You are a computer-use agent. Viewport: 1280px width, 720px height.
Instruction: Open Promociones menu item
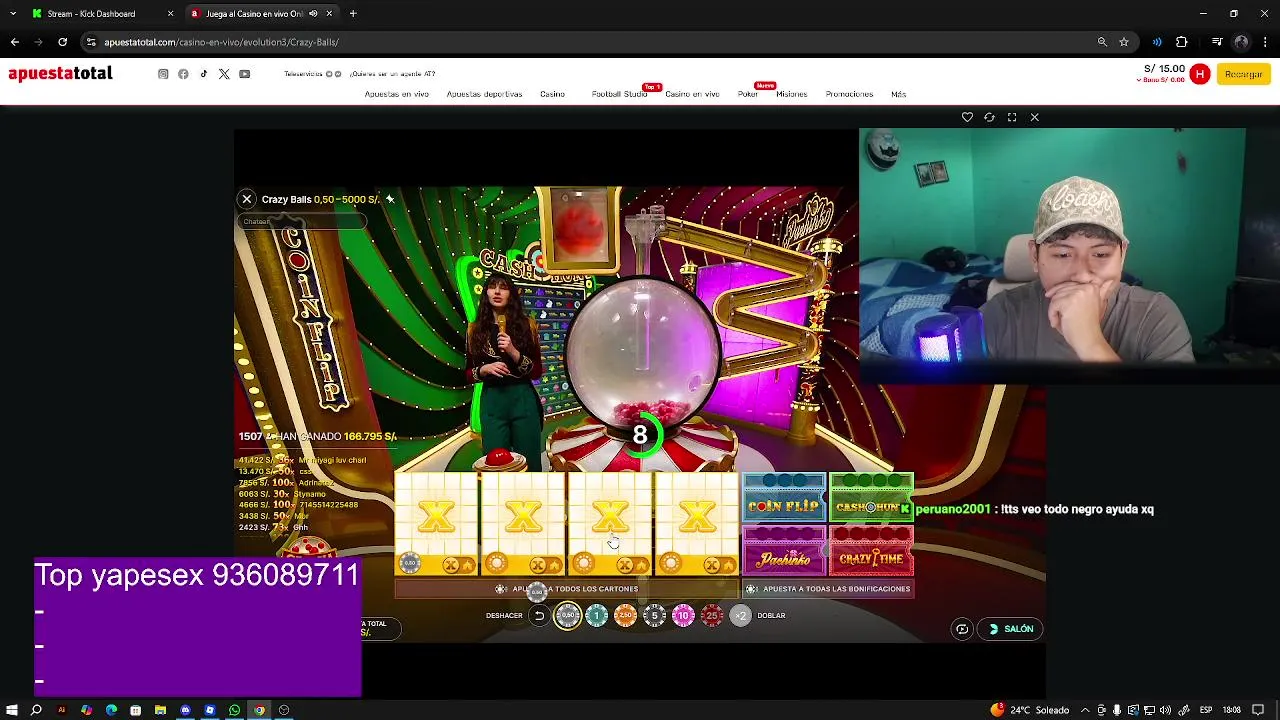[x=849, y=94]
